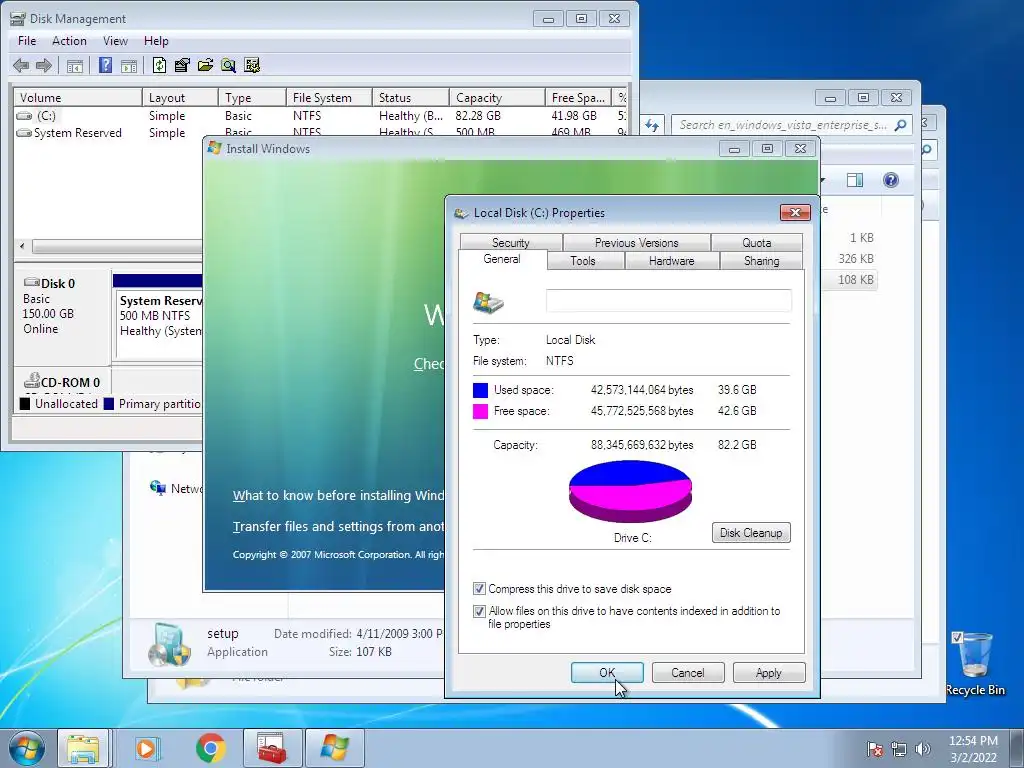Open Transfer files and settings link
Image resolution: width=1024 pixels, height=768 pixels.
point(339,526)
